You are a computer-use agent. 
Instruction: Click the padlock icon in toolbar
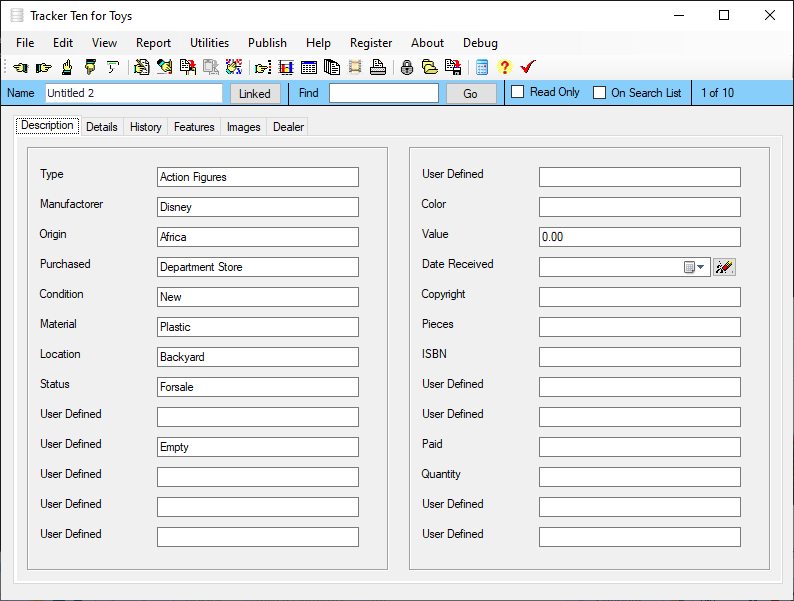tap(407, 67)
